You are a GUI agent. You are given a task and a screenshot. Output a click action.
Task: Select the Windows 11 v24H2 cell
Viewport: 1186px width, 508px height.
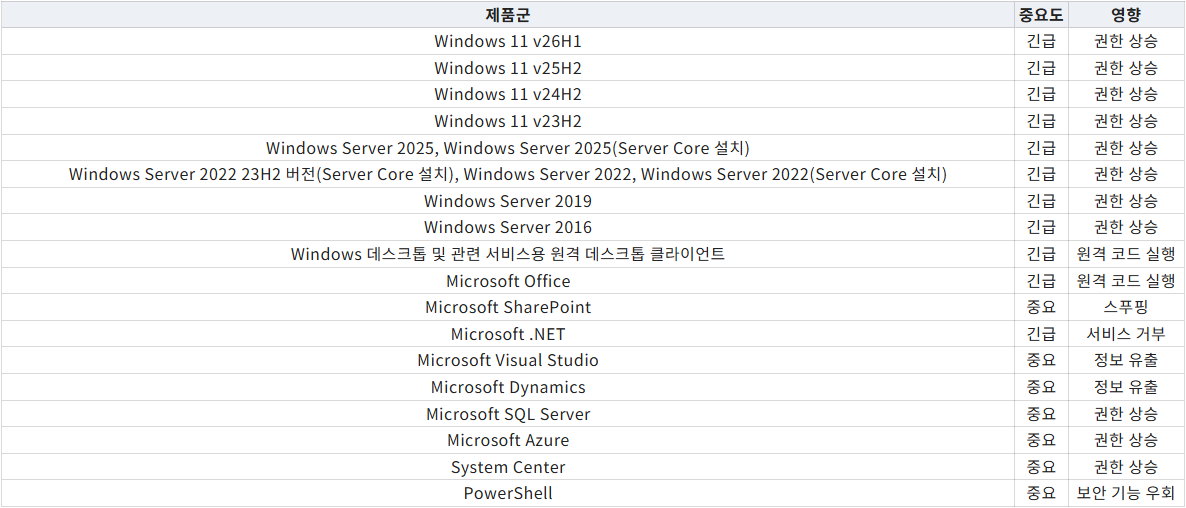tap(508, 94)
